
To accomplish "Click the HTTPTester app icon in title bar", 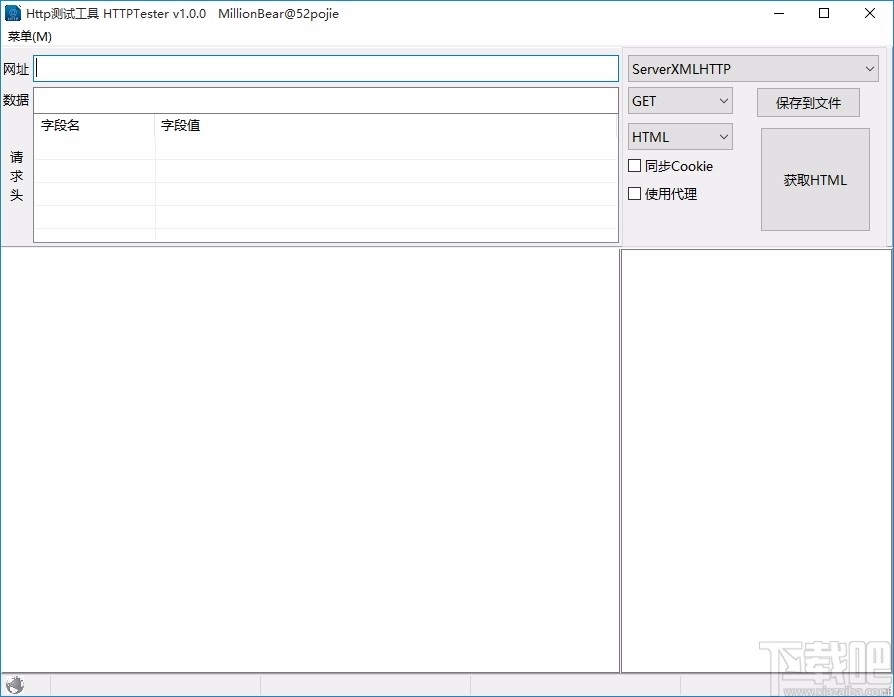I will [12, 13].
